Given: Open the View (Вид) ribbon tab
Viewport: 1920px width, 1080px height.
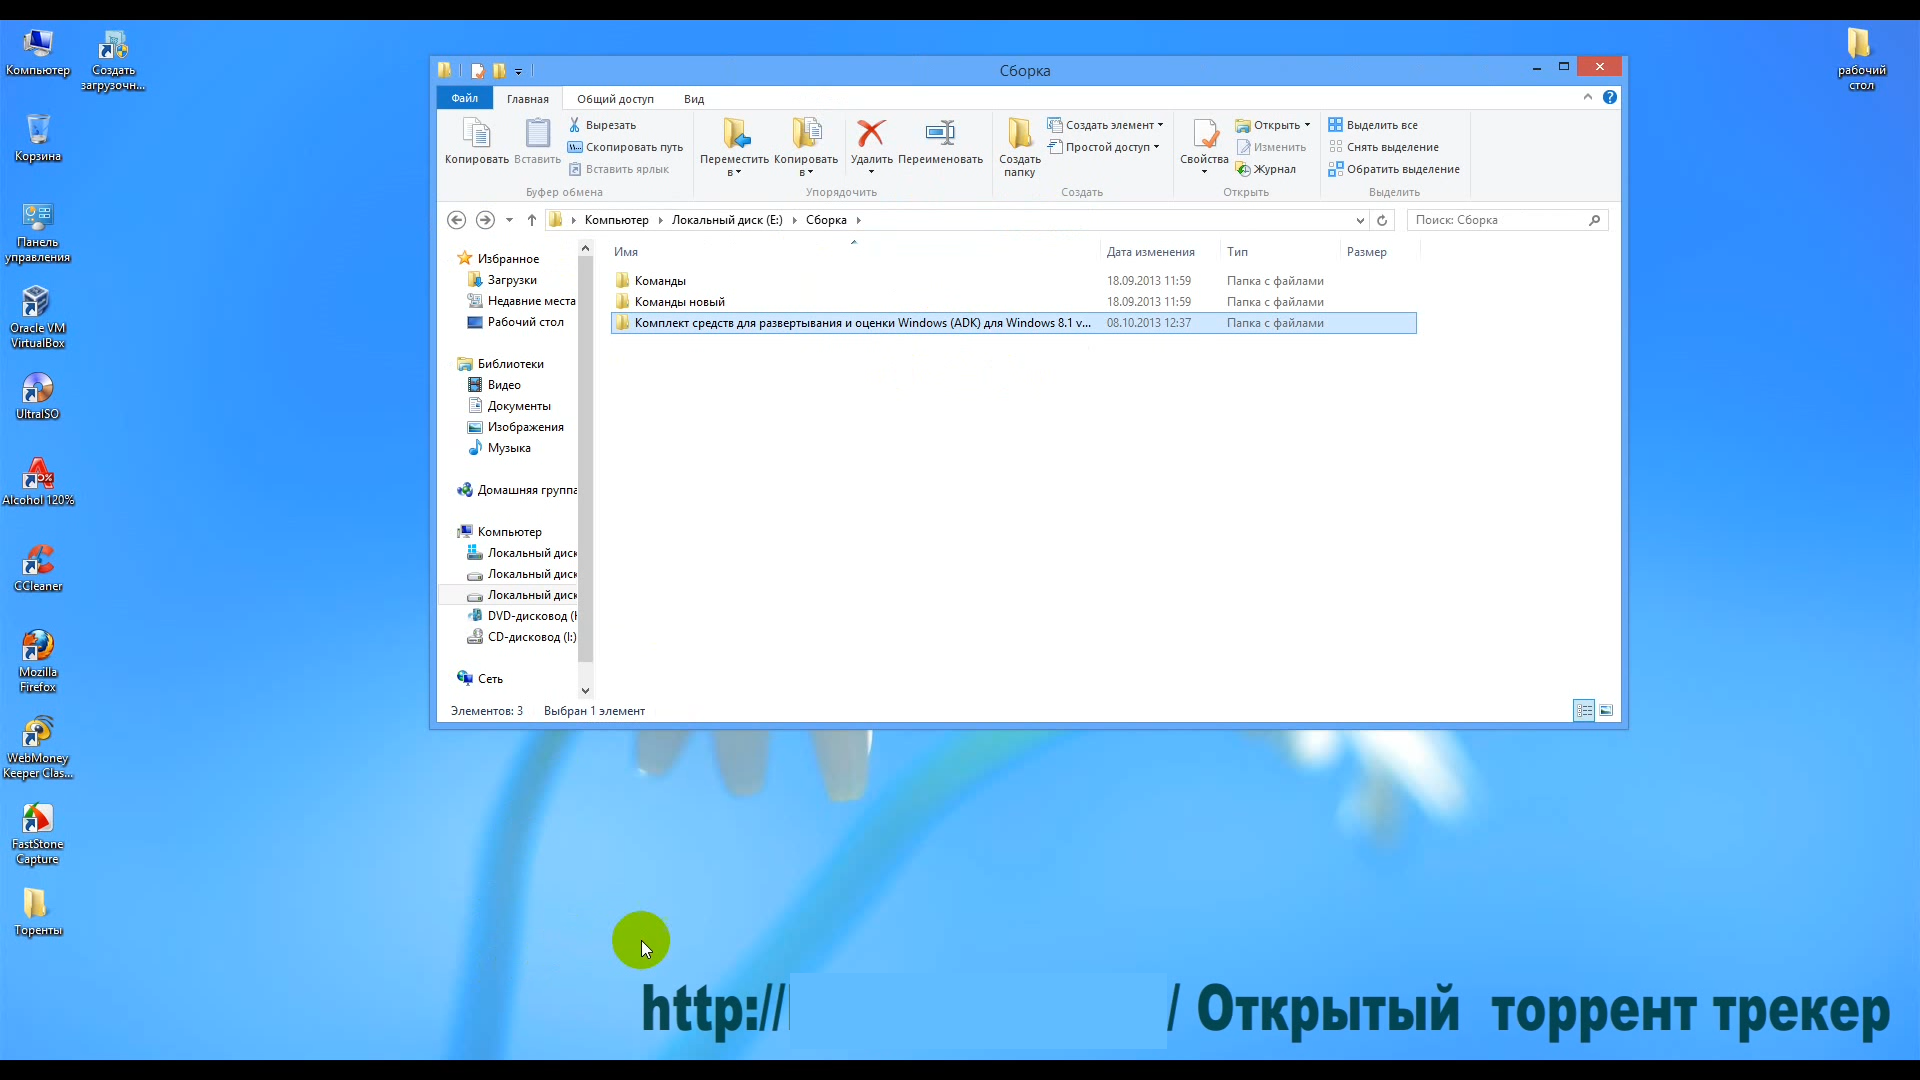Looking at the screenshot, I should click(694, 99).
